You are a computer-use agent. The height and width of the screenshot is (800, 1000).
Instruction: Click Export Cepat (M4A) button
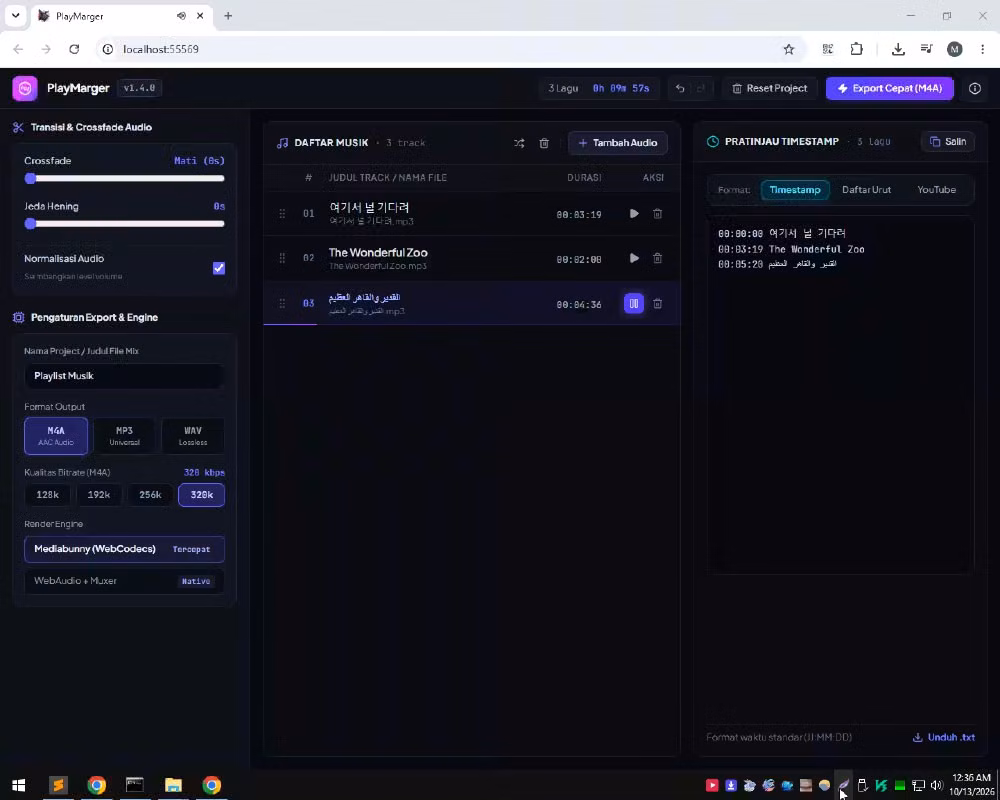click(x=890, y=89)
